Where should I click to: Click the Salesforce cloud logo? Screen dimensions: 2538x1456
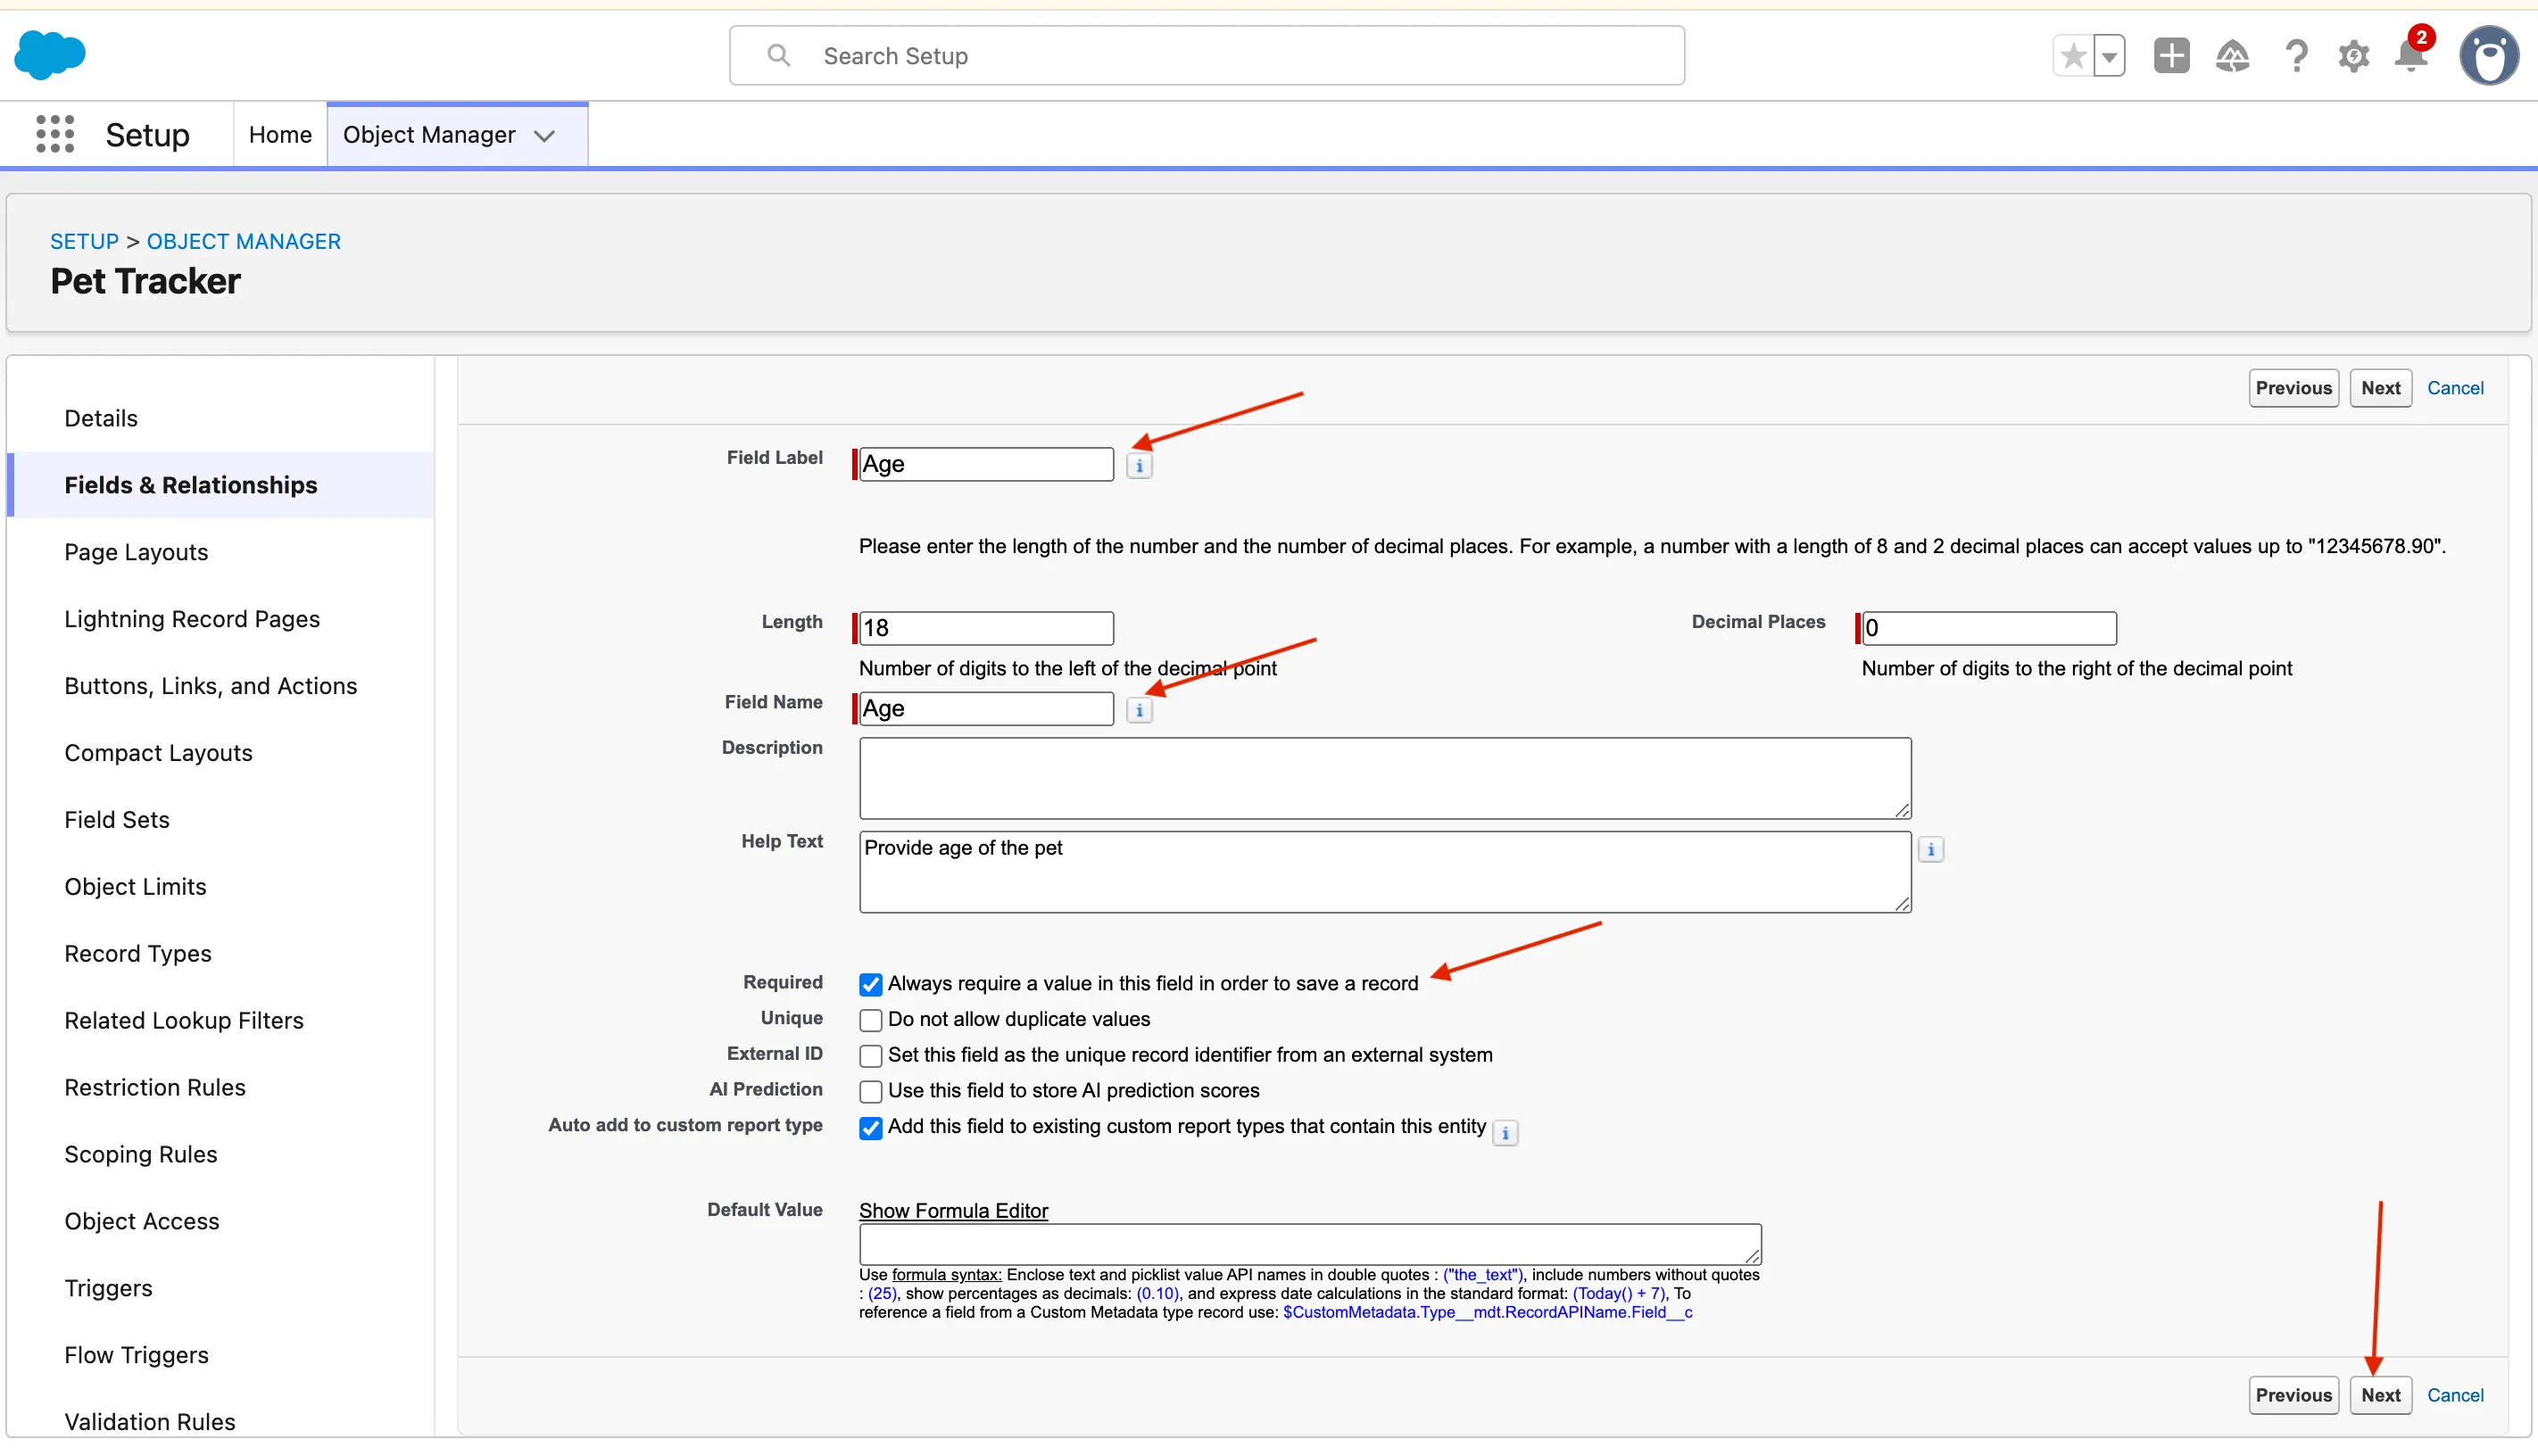click(x=50, y=55)
